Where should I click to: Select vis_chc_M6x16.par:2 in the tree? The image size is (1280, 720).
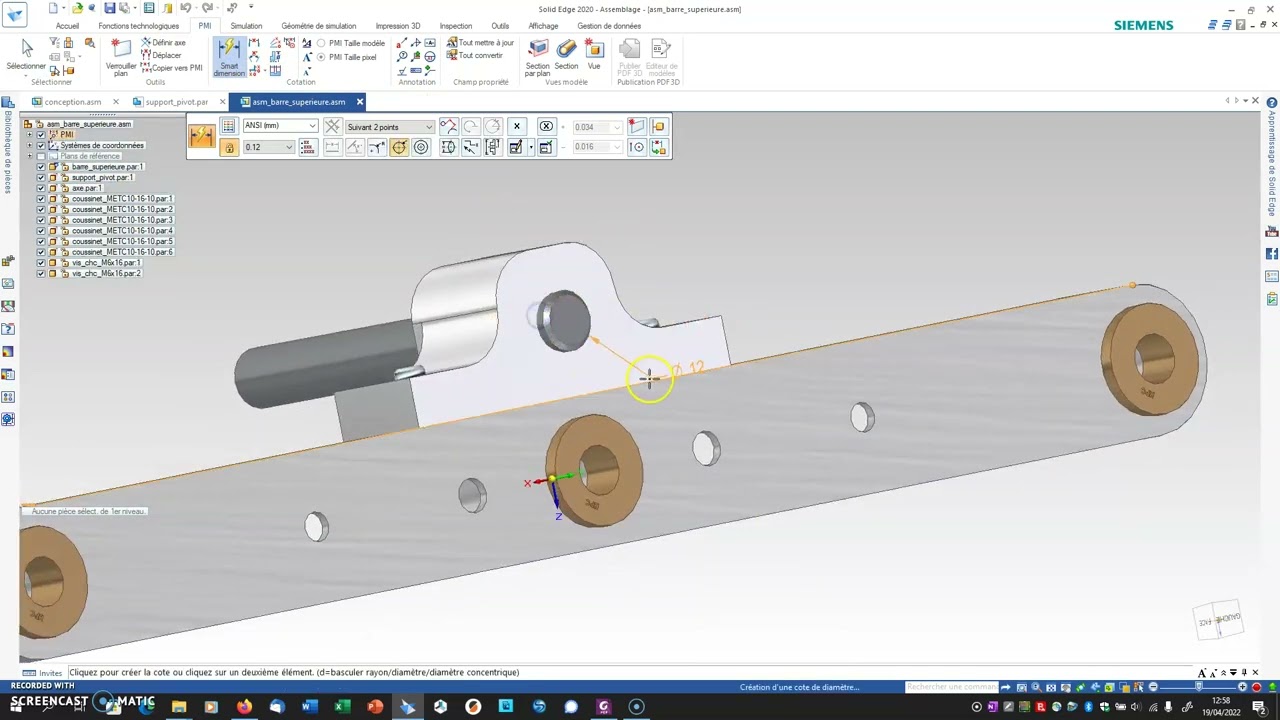106,273
